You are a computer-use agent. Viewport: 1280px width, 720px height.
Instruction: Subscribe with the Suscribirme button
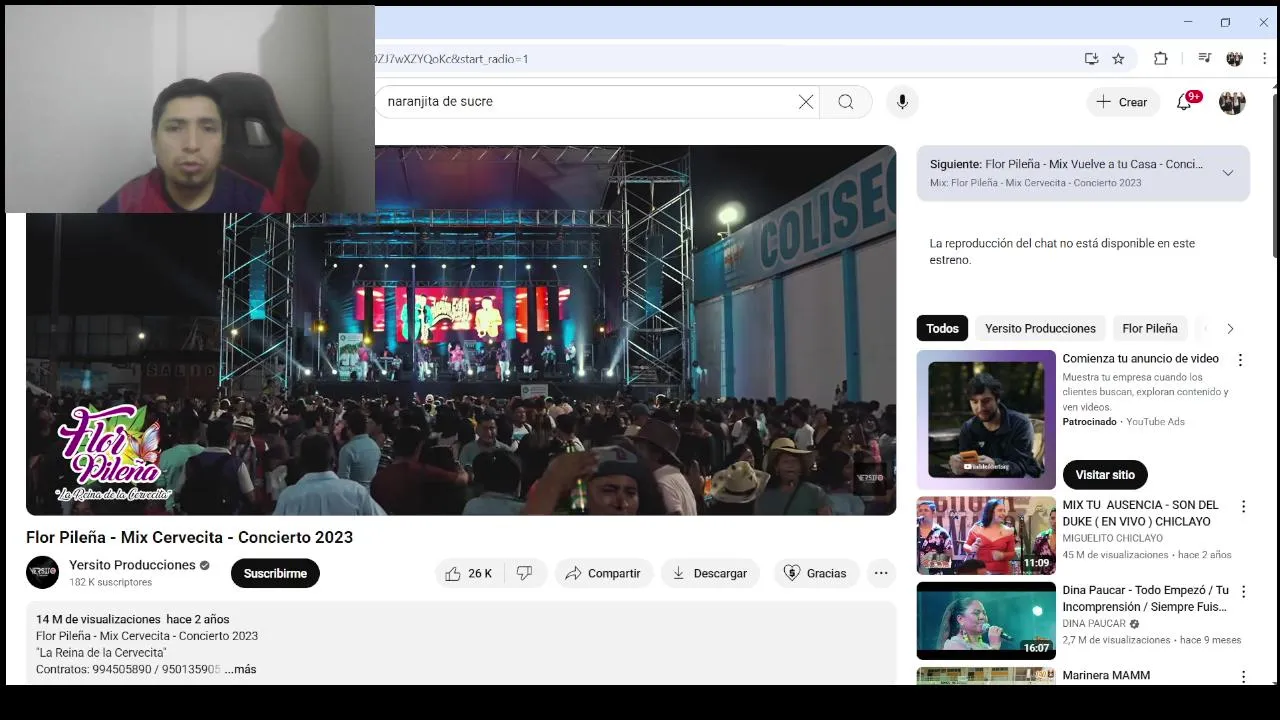[275, 573]
